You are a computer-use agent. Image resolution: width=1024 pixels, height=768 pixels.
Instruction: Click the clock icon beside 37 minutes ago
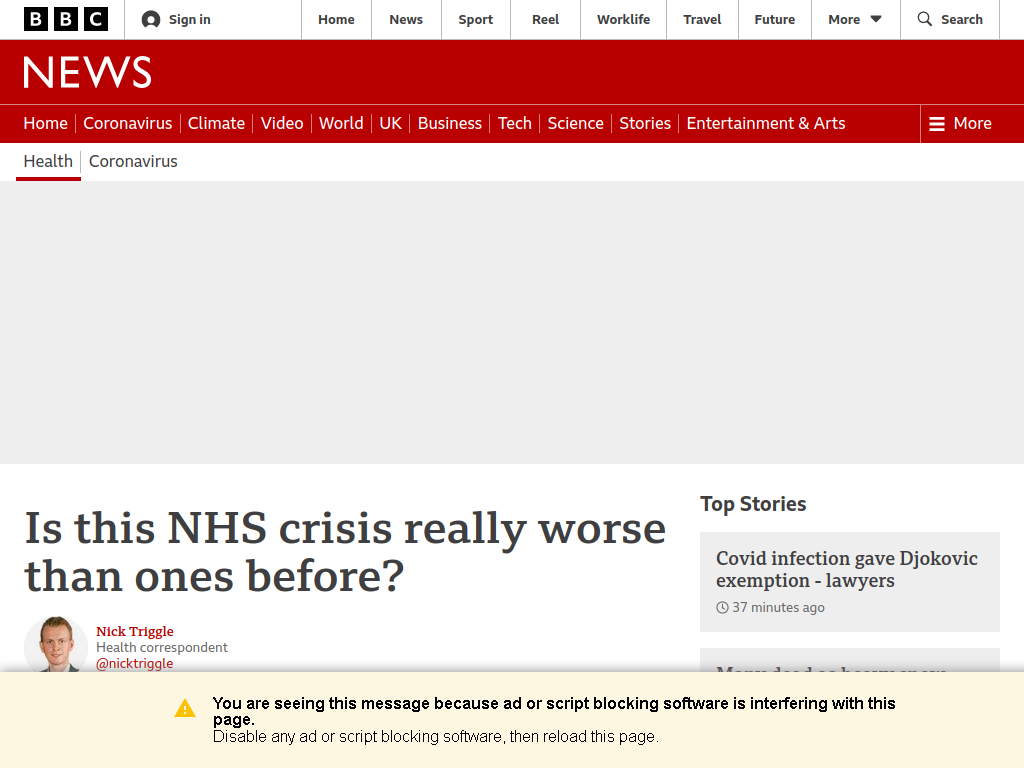(x=722, y=607)
